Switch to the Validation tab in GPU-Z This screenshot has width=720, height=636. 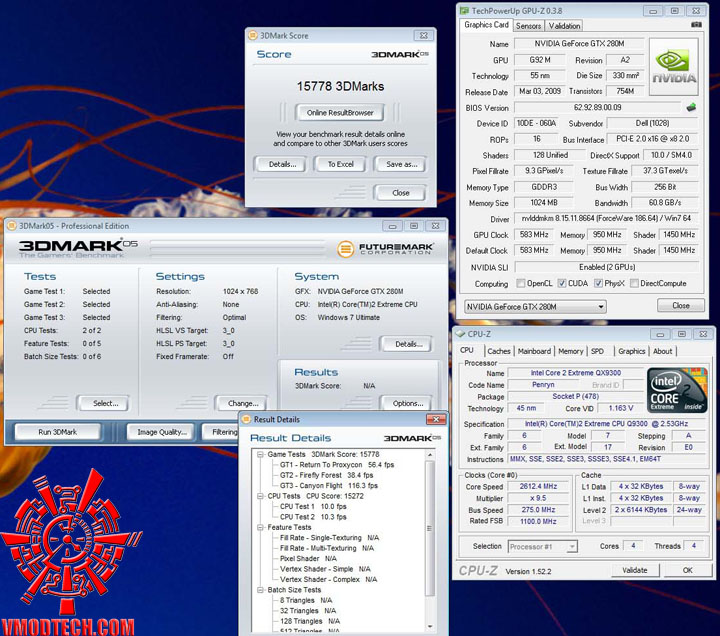tap(564, 26)
